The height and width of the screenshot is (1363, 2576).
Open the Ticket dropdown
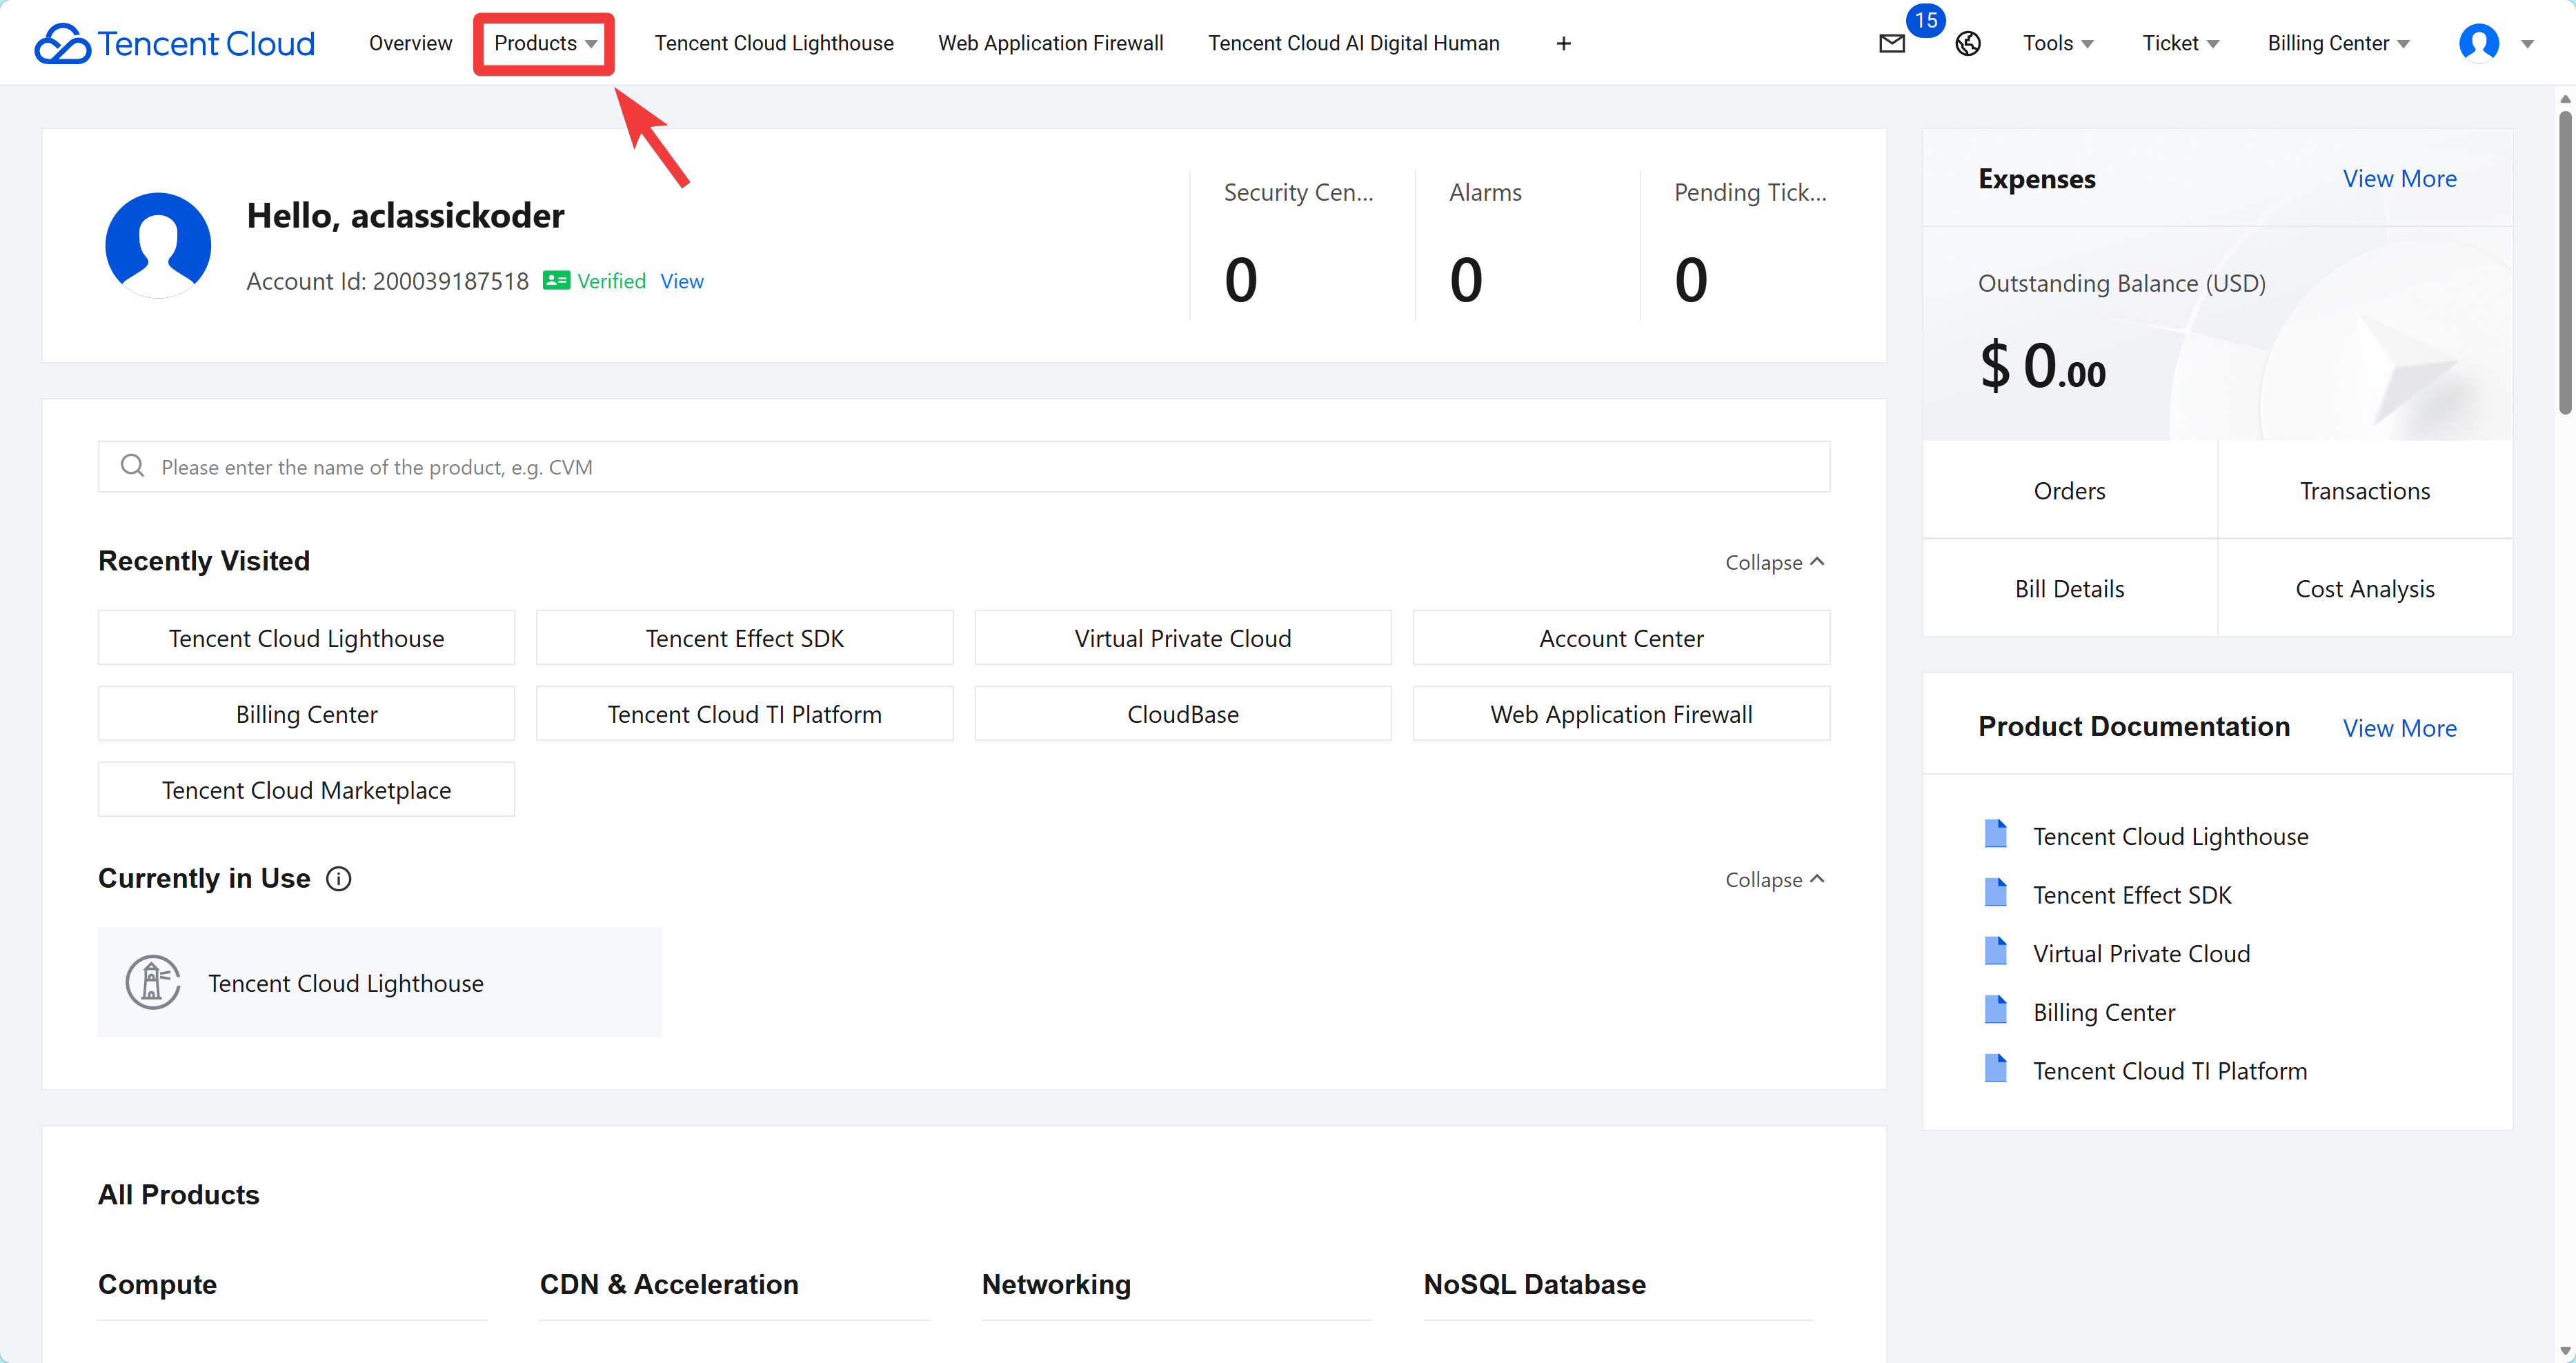point(2180,43)
